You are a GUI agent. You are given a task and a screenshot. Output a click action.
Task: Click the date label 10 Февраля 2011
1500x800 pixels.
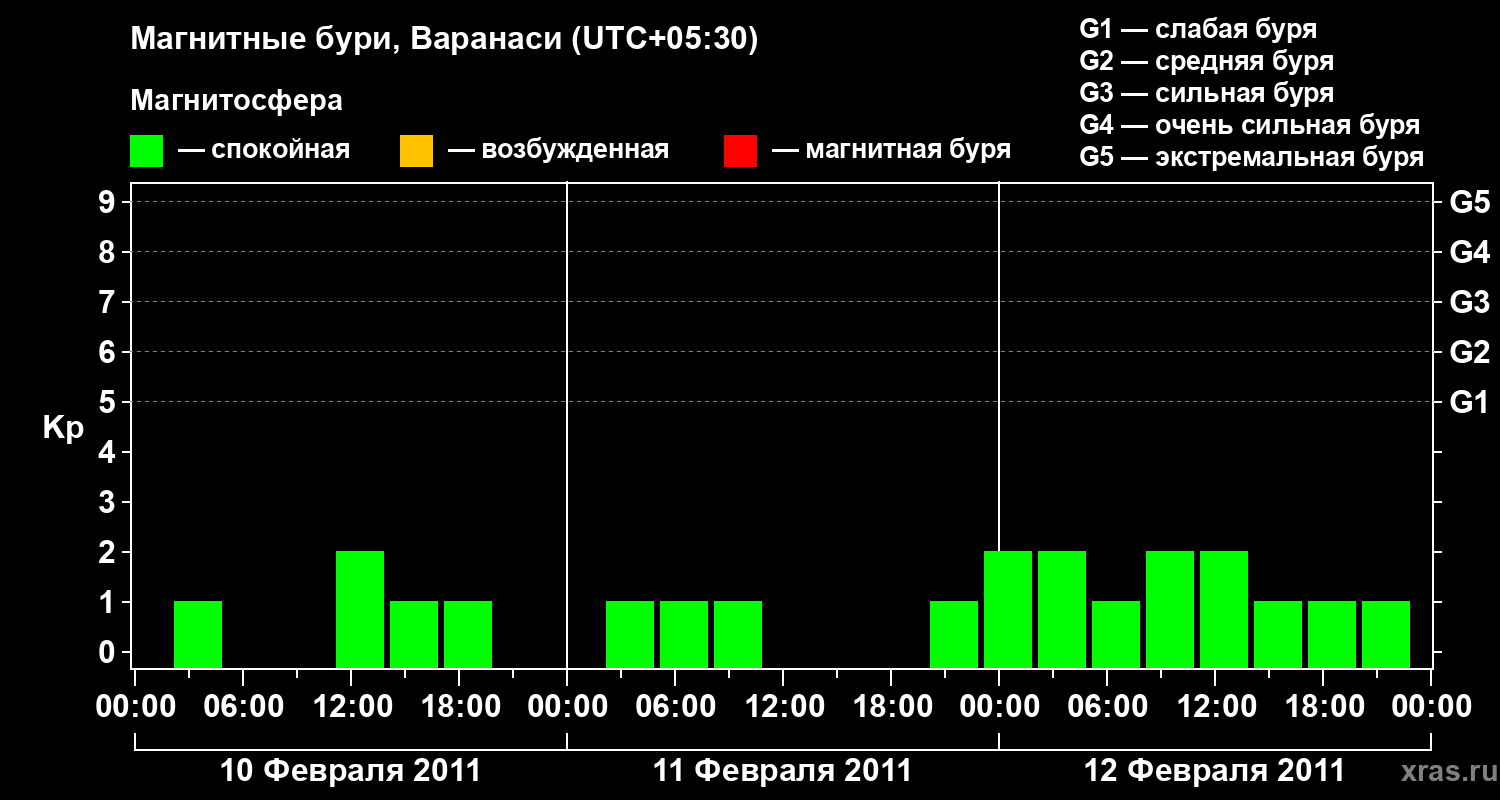(350, 771)
